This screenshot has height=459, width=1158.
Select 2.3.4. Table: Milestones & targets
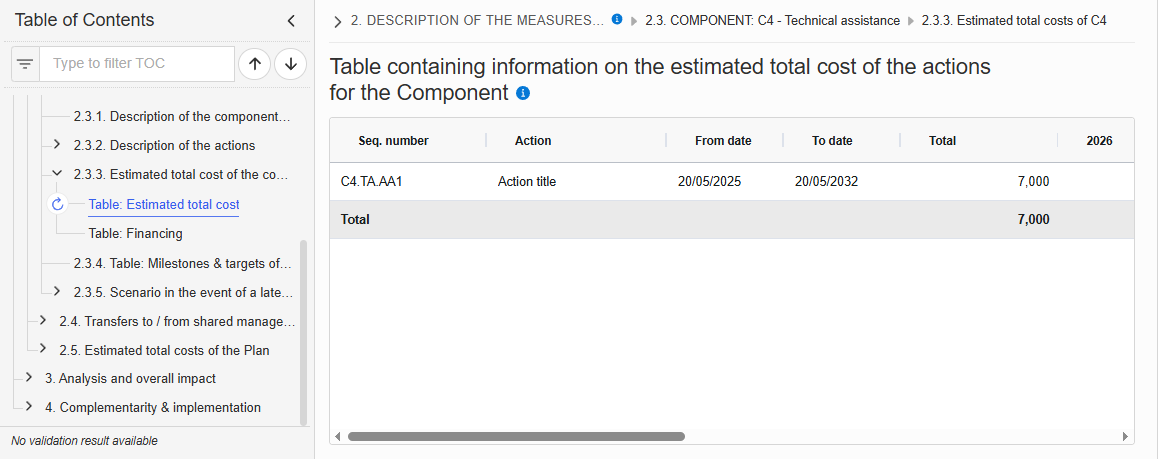click(182, 263)
